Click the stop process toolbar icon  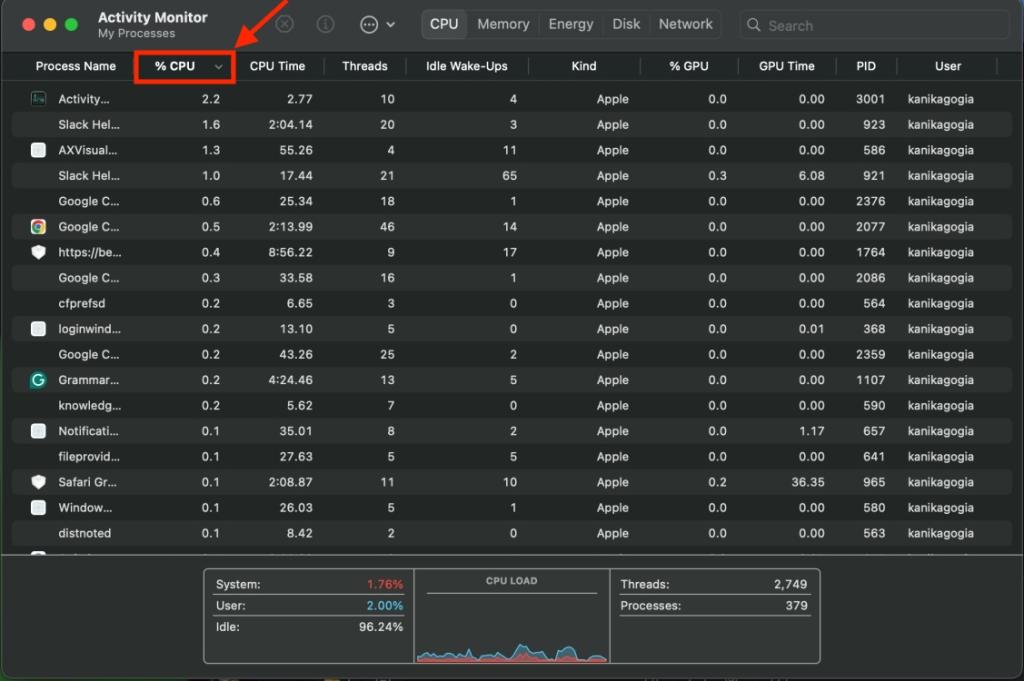click(x=284, y=25)
